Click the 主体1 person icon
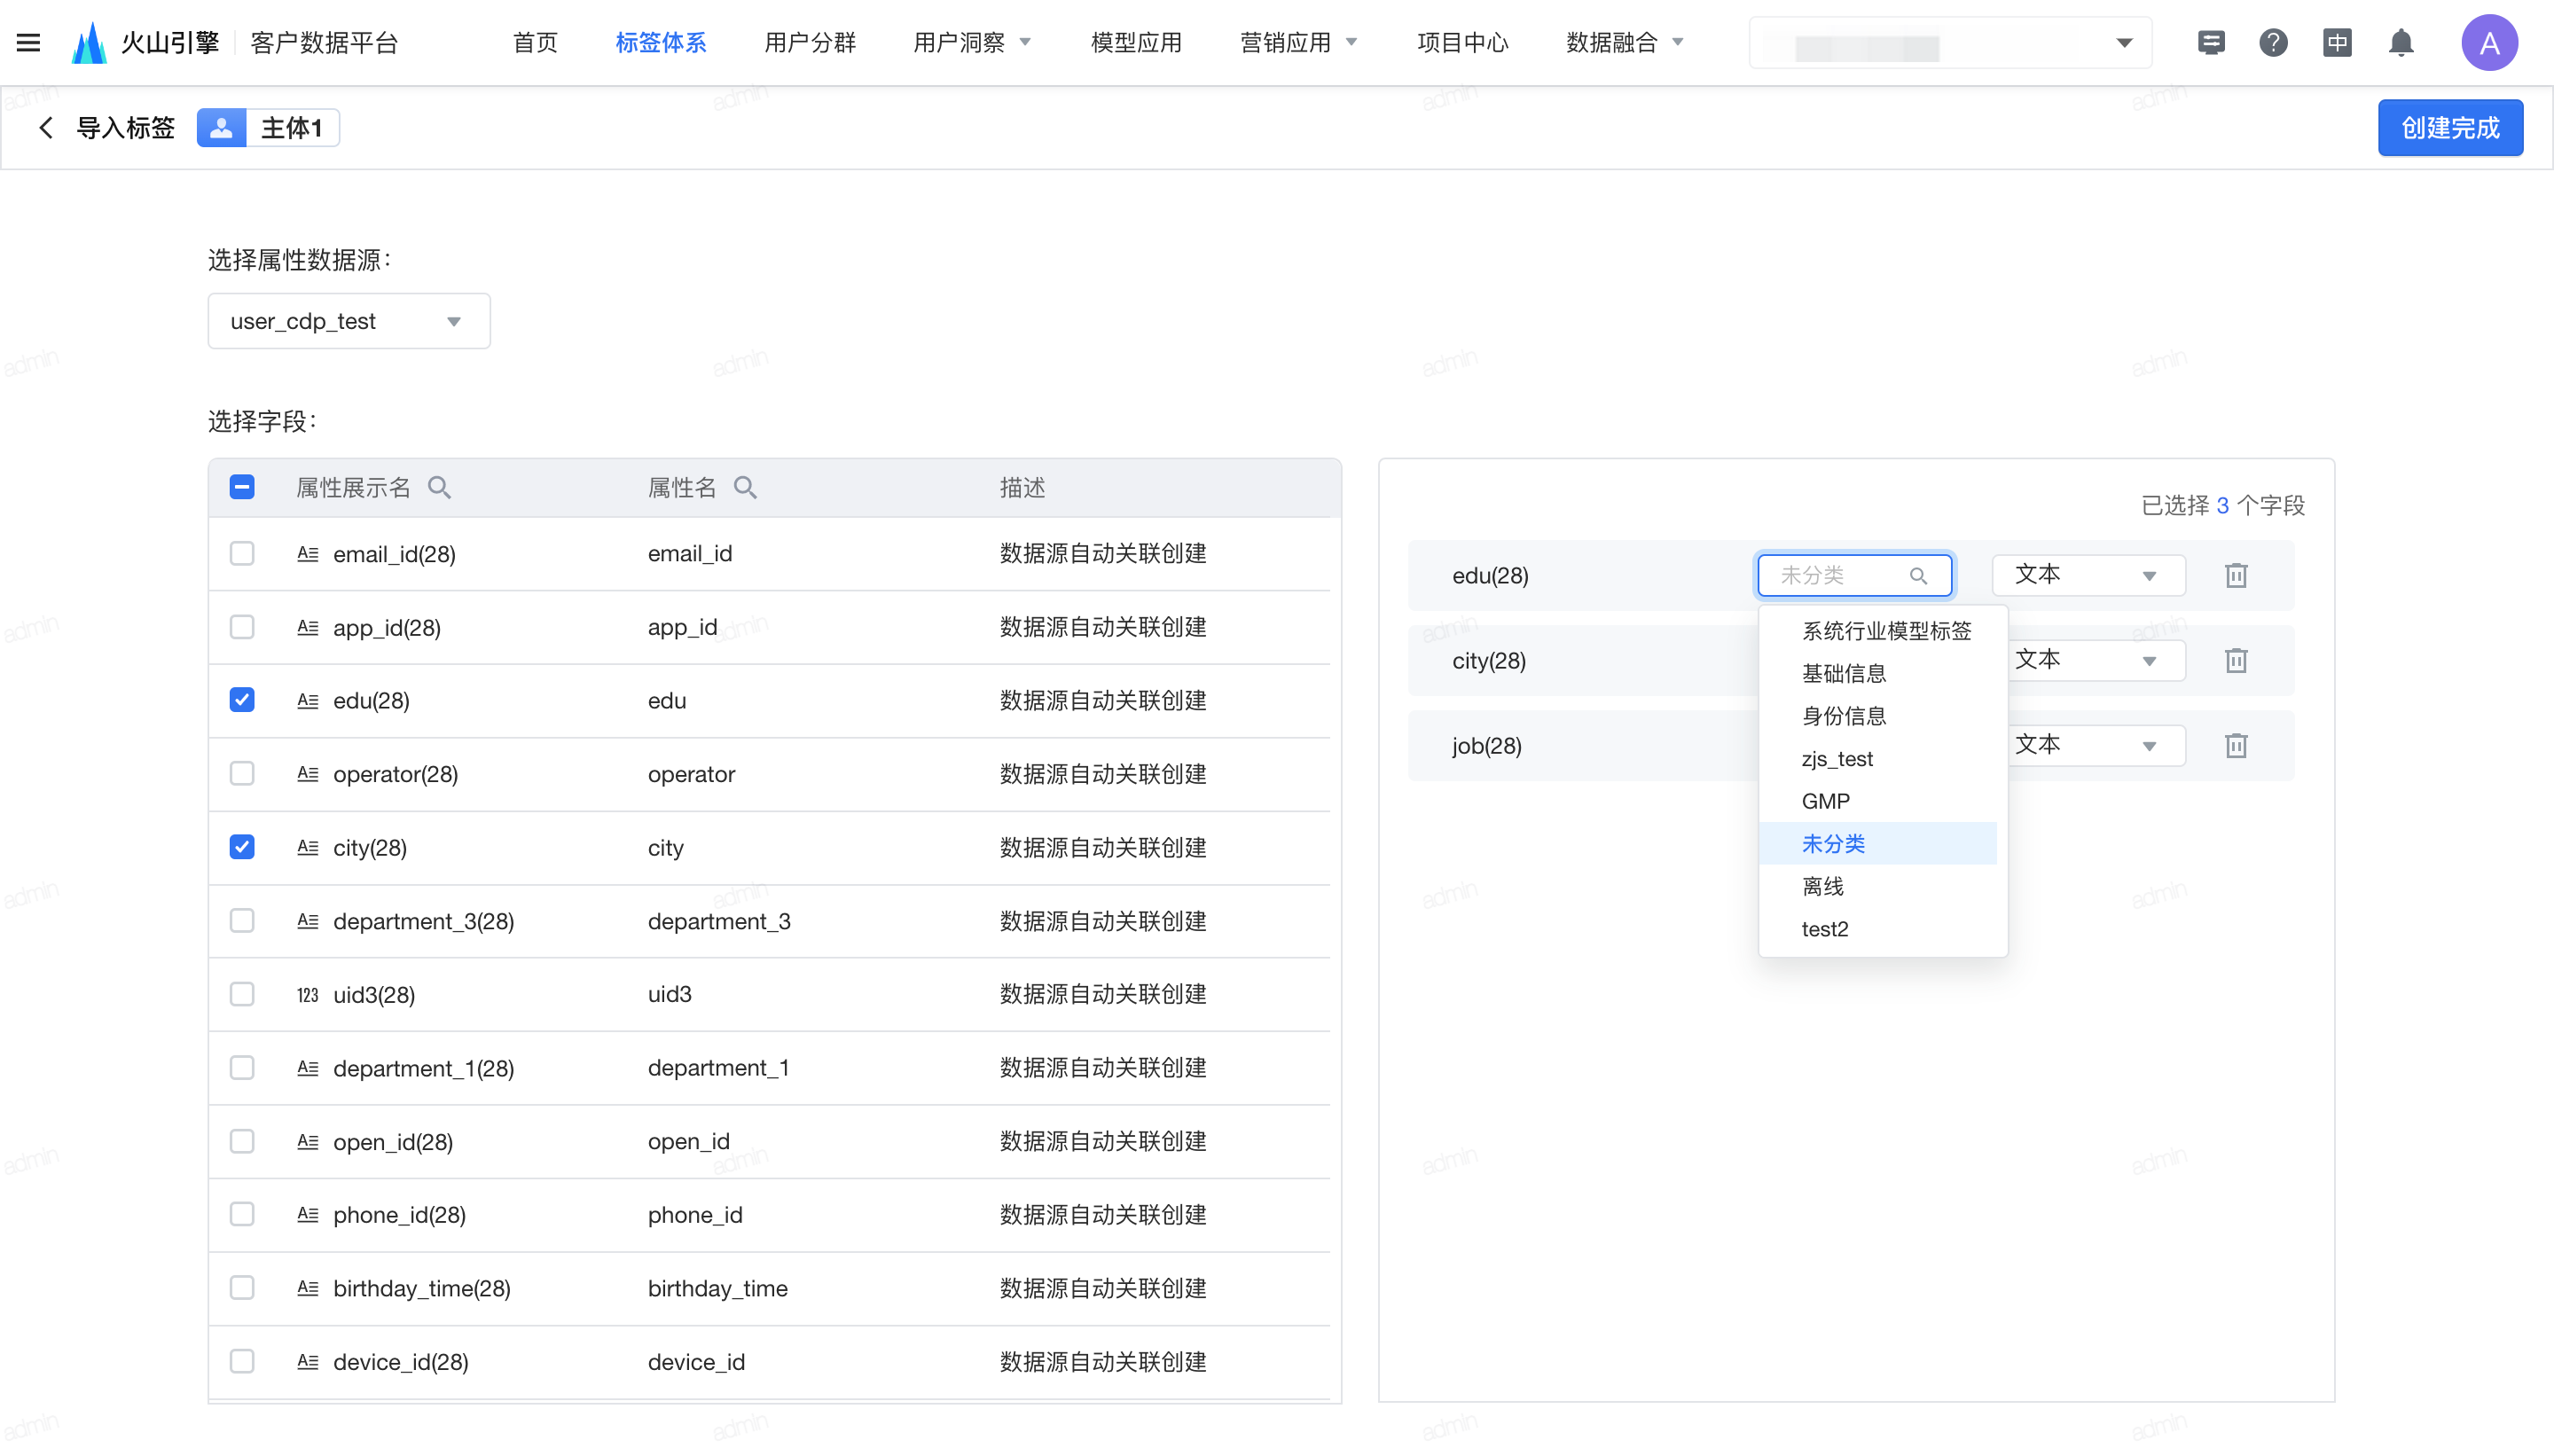The image size is (2554, 1456). click(221, 127)
